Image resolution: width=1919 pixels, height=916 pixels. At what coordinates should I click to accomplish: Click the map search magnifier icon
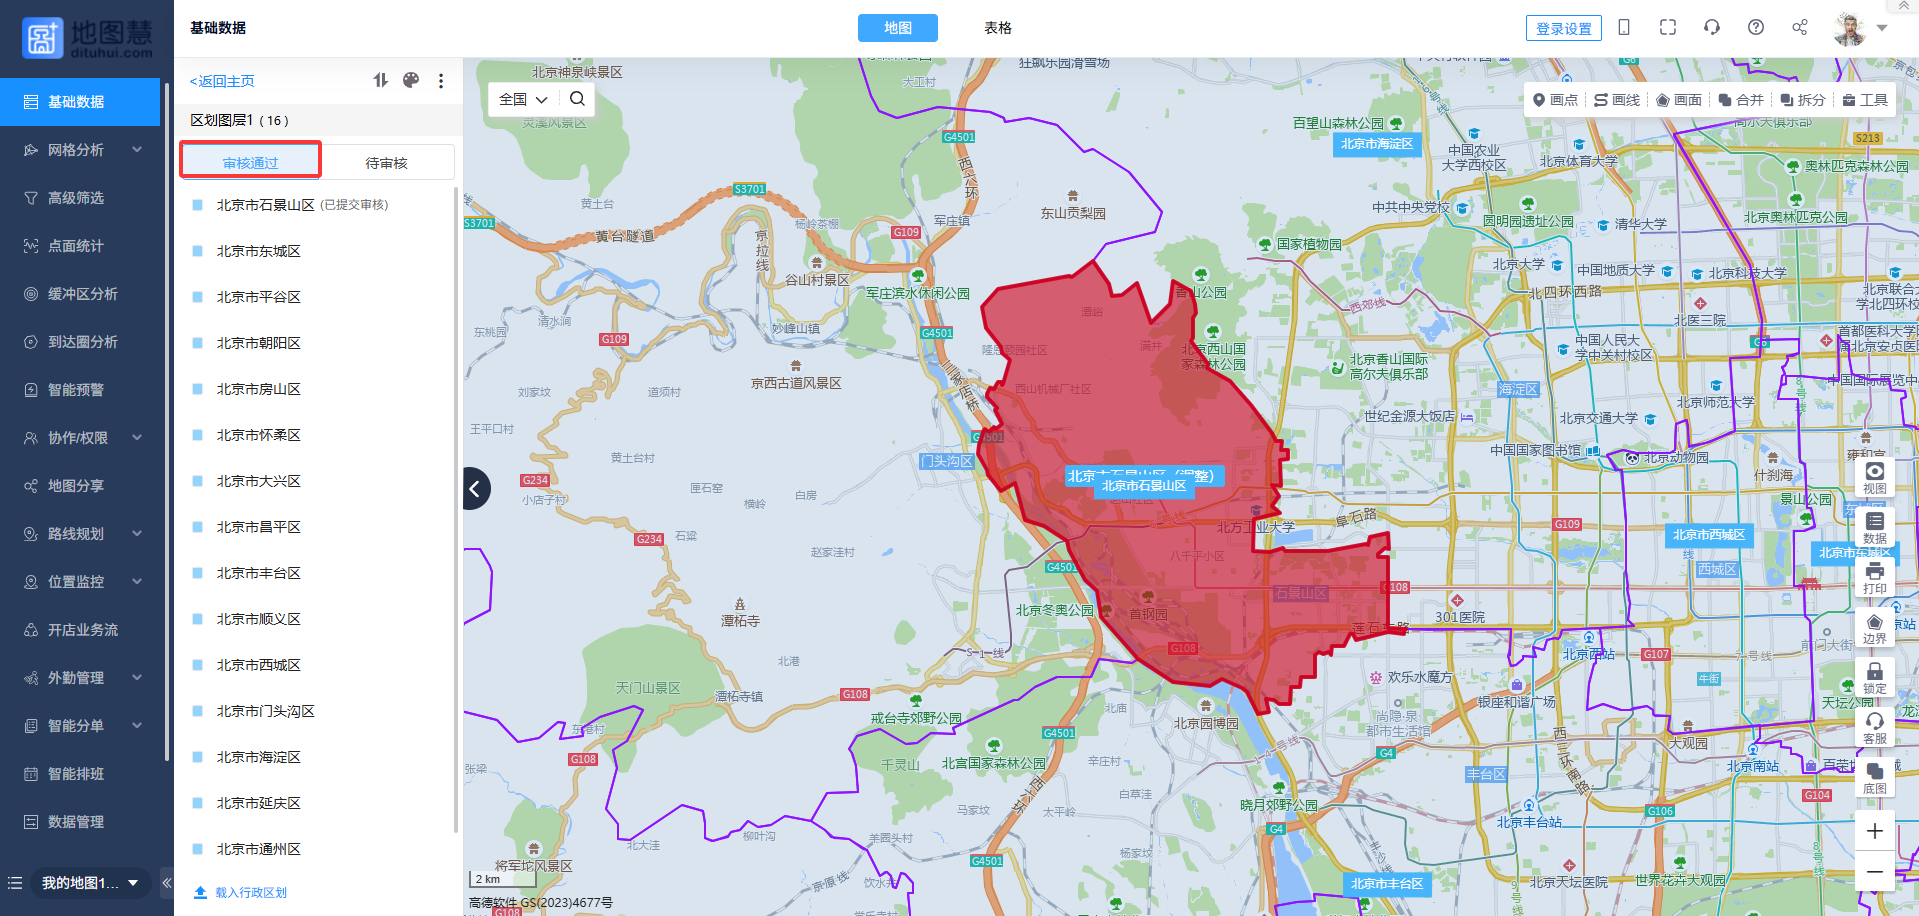click(x=577, y=99)
